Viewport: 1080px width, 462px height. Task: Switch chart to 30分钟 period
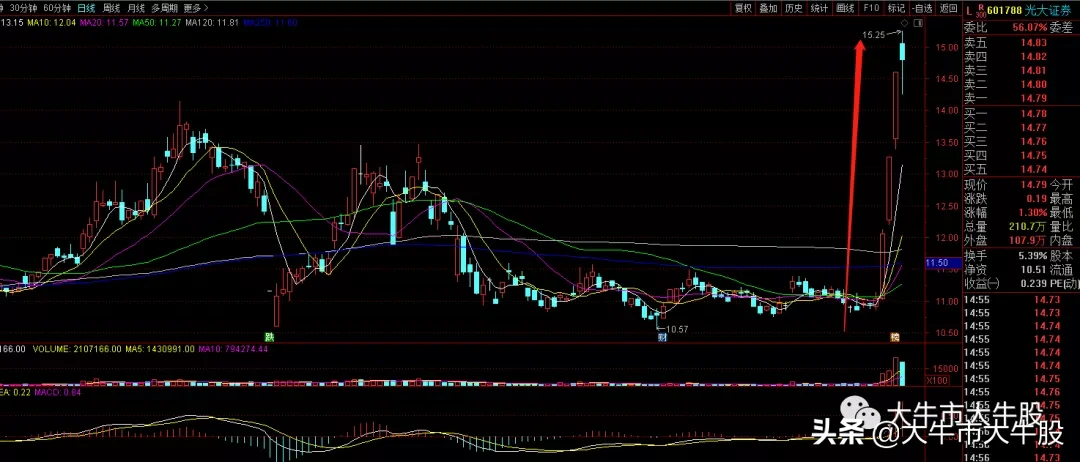tap(23, 7)
